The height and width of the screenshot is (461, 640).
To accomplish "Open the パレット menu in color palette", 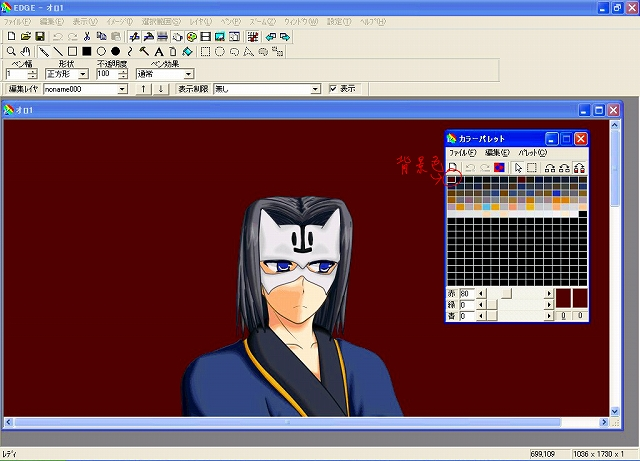I will 533,153.
